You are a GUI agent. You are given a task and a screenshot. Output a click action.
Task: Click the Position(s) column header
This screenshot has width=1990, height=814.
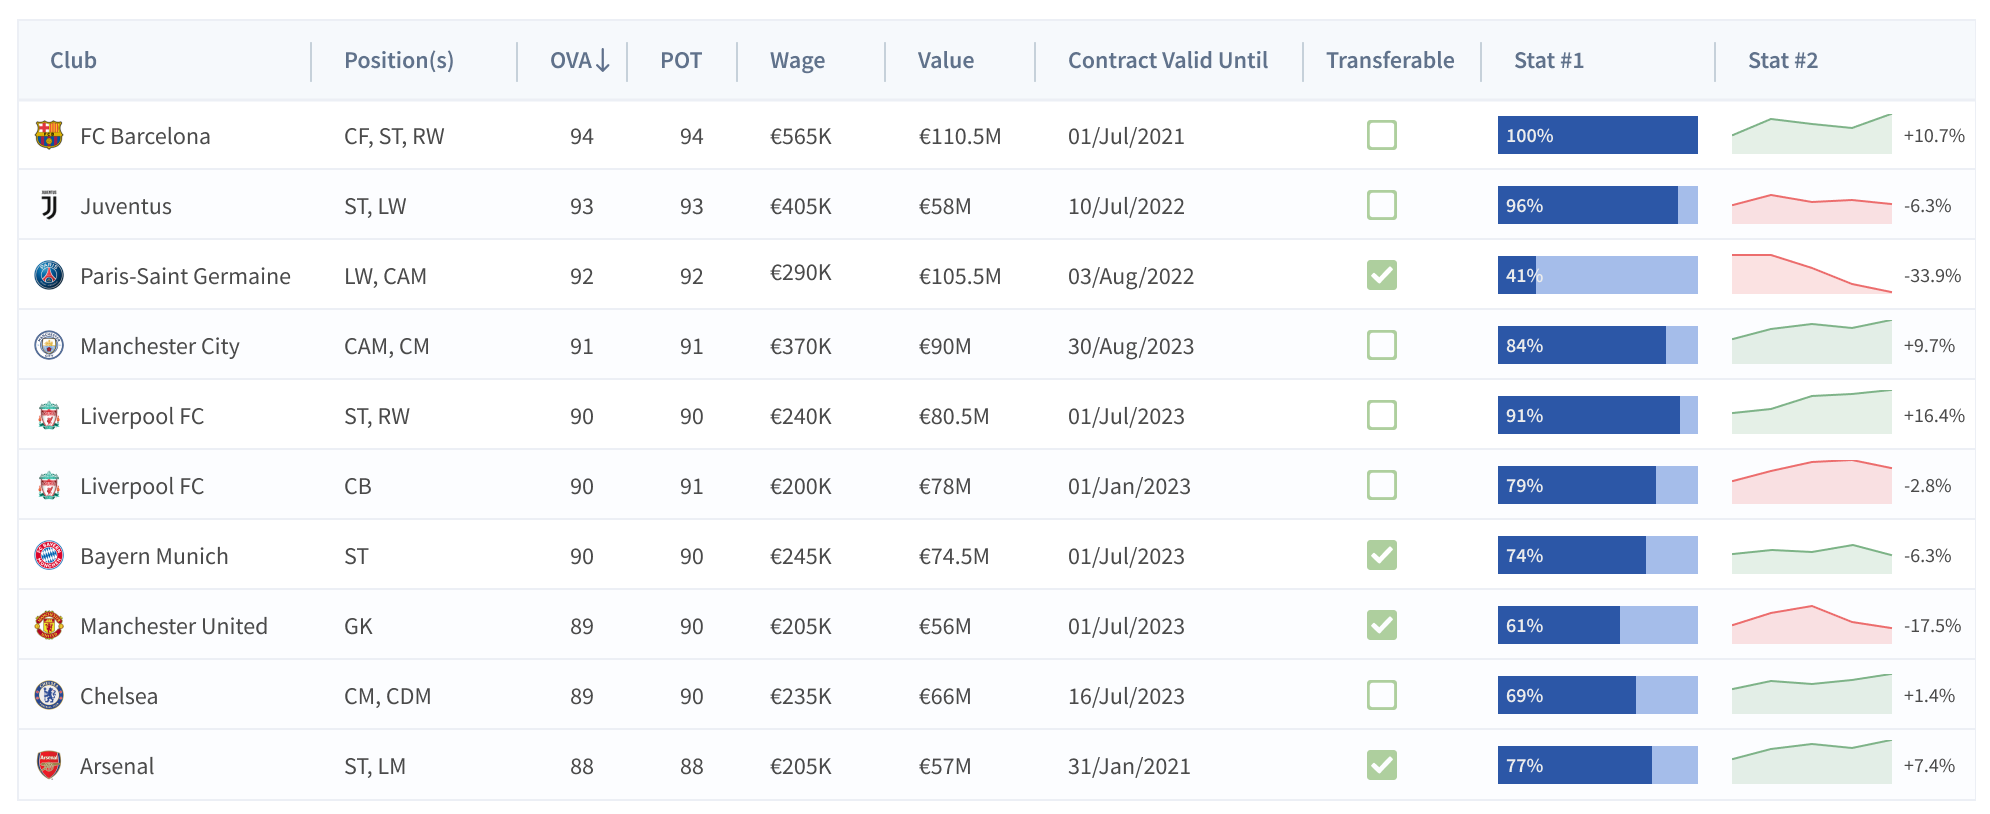point(398,61)
